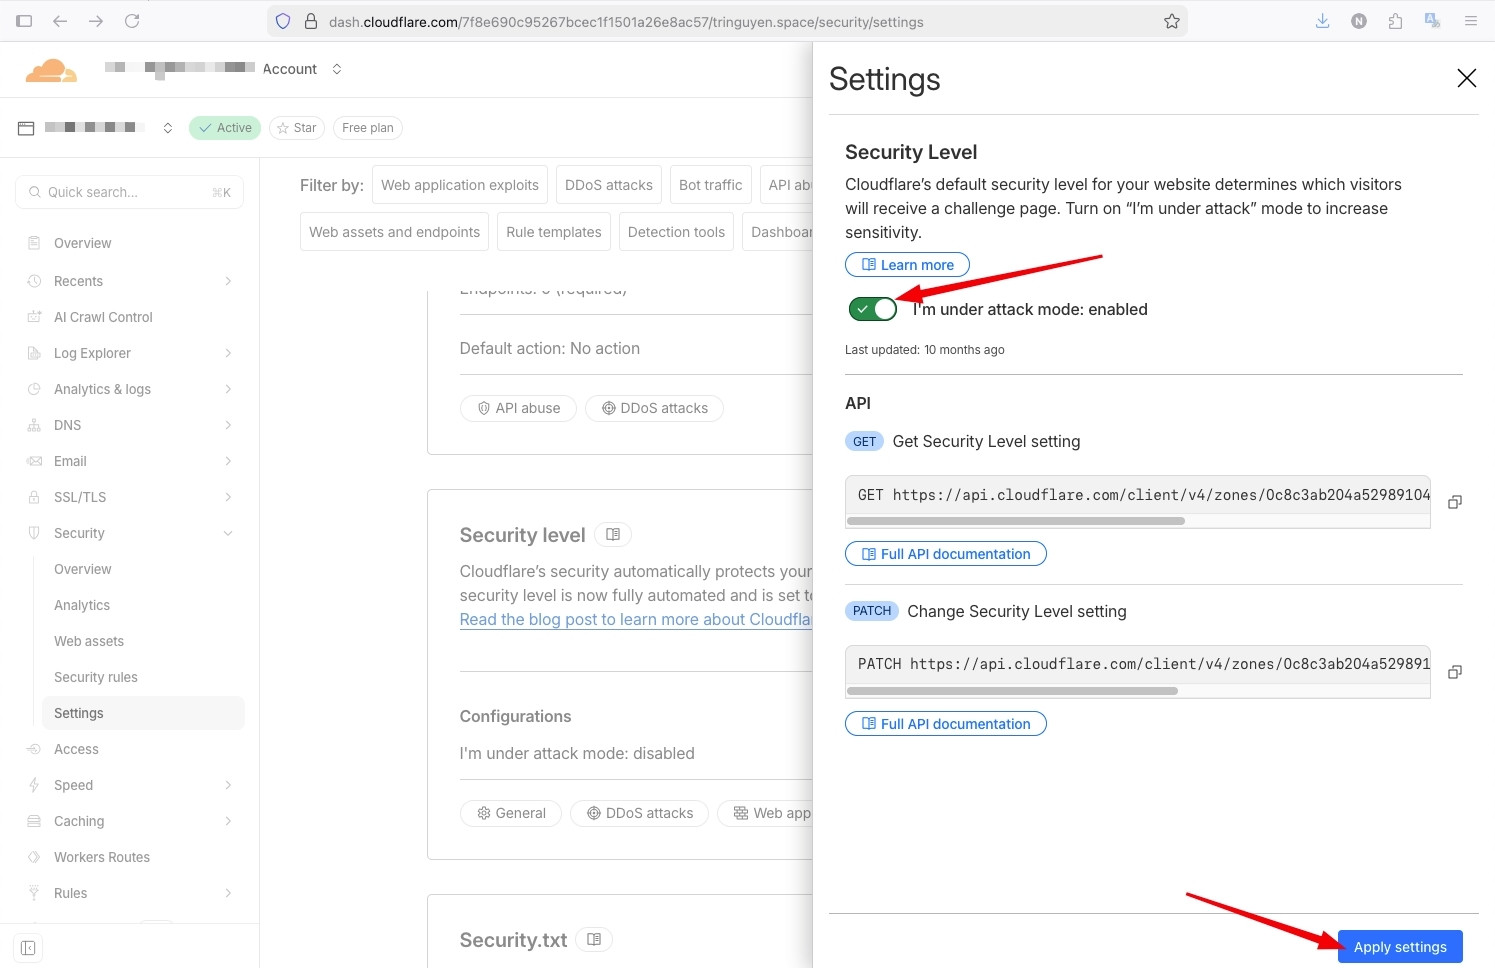
Task: Go to Web assets page
Action: [x=89, y=641]
